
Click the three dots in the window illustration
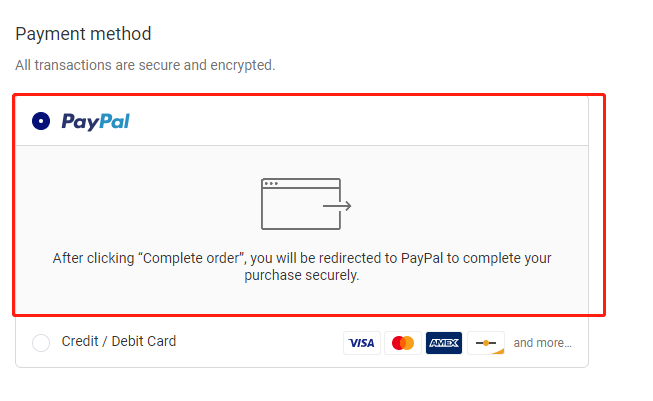pyautogui.click(x=270, y=184)
